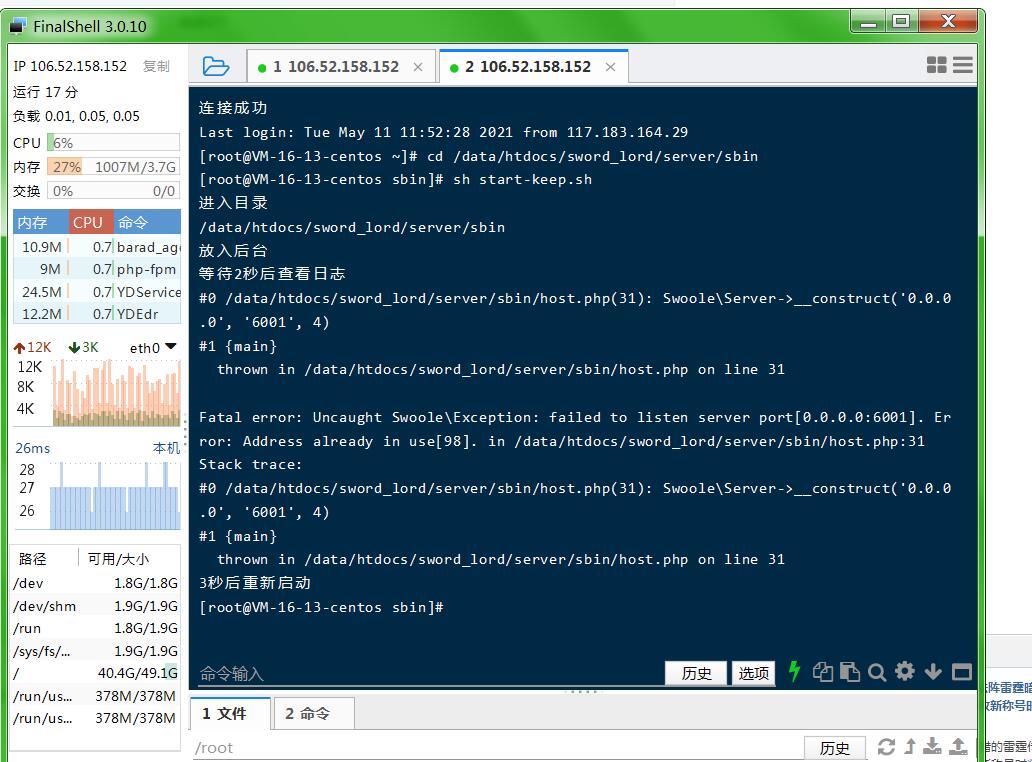This screenshot has height=762, width=1032.
Task: Open terminal search with magnifier icon
Action: [877, 672]
